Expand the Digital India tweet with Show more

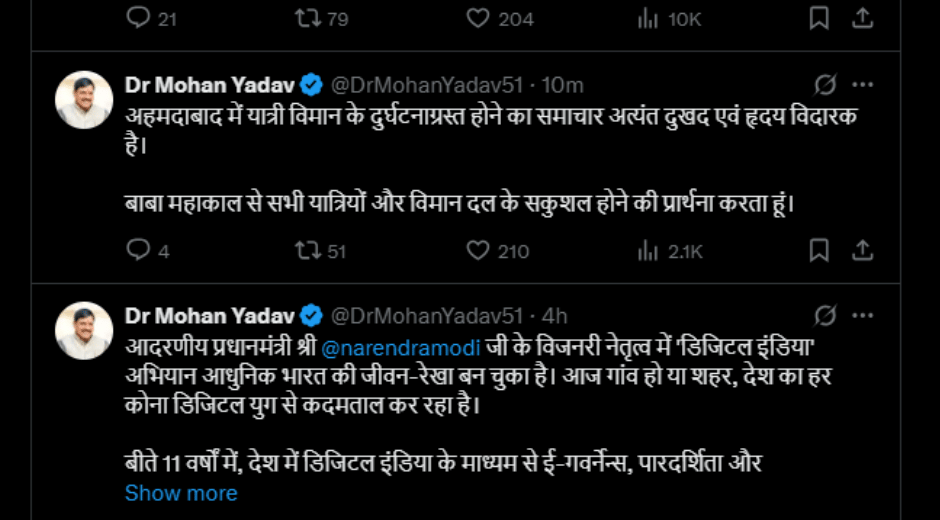[x=181, y=493]
